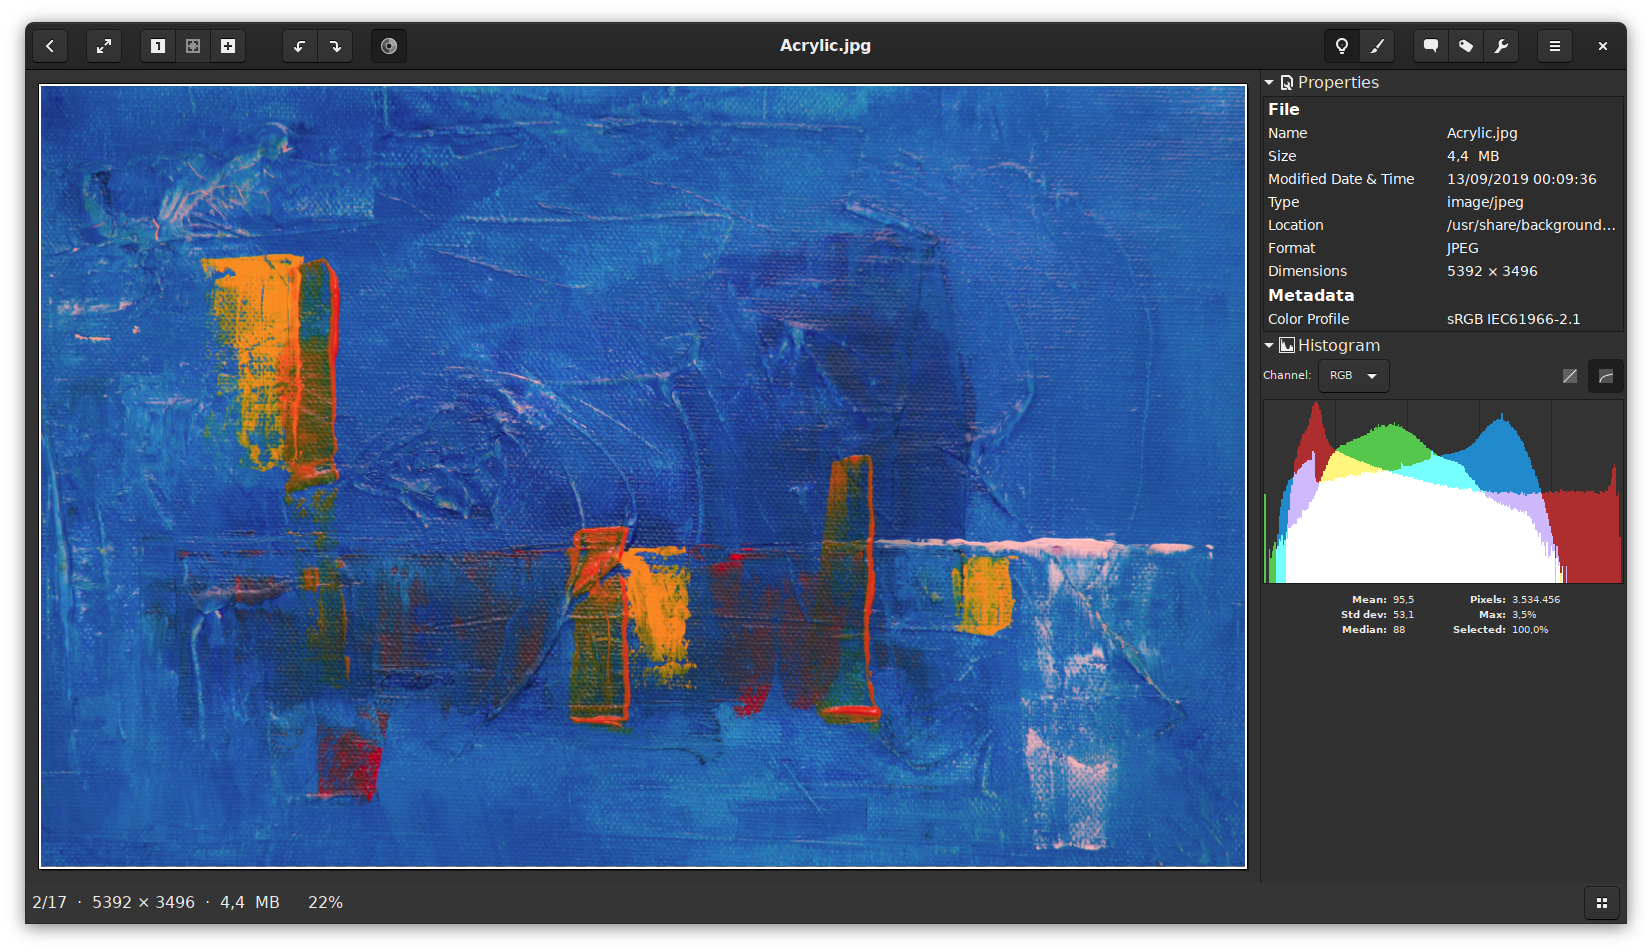
Task: Set zoom to 100% actual size
Action: pyautogui.click(x=158, y=46)
